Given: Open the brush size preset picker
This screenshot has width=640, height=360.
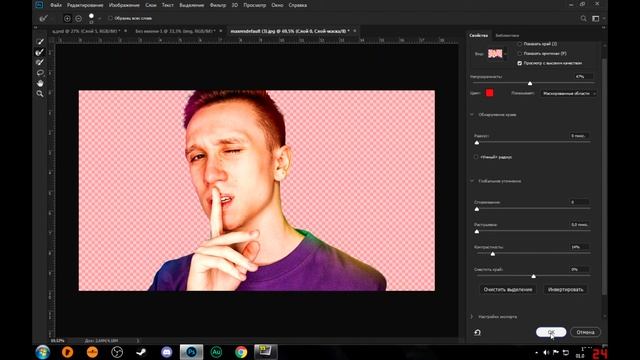Looking at the screenshot, I should [100, 18].
